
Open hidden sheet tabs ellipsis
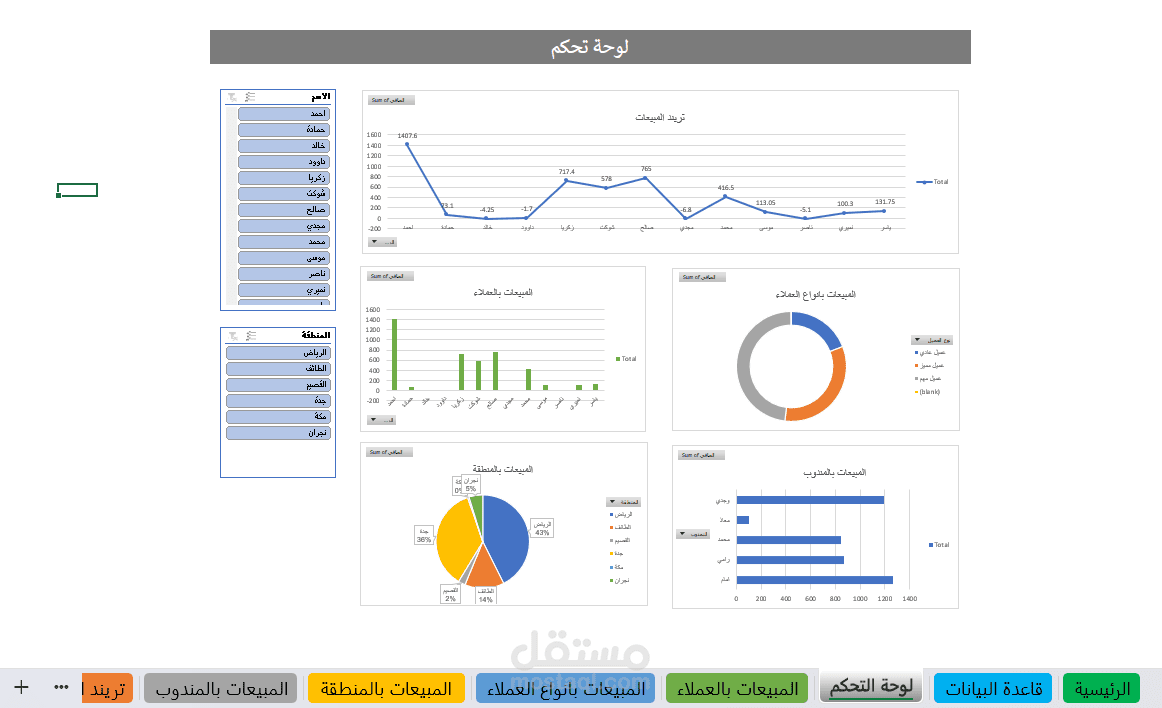click(x=62, y=687)
